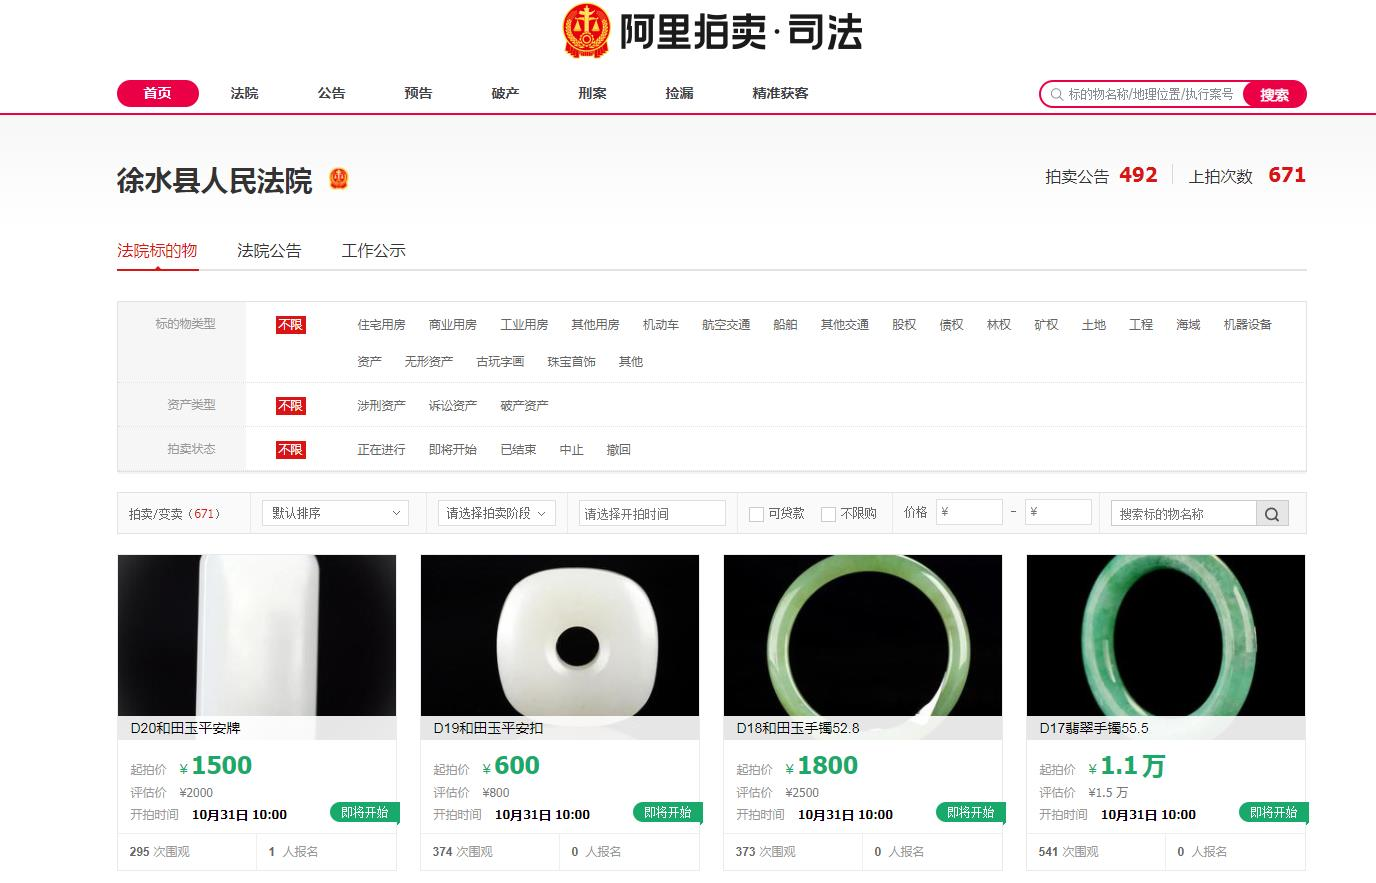Viewport: 1376px width, 883px height.
Task: Click the Ali Auction judicial emblem logo
Action: click(586, 31)
